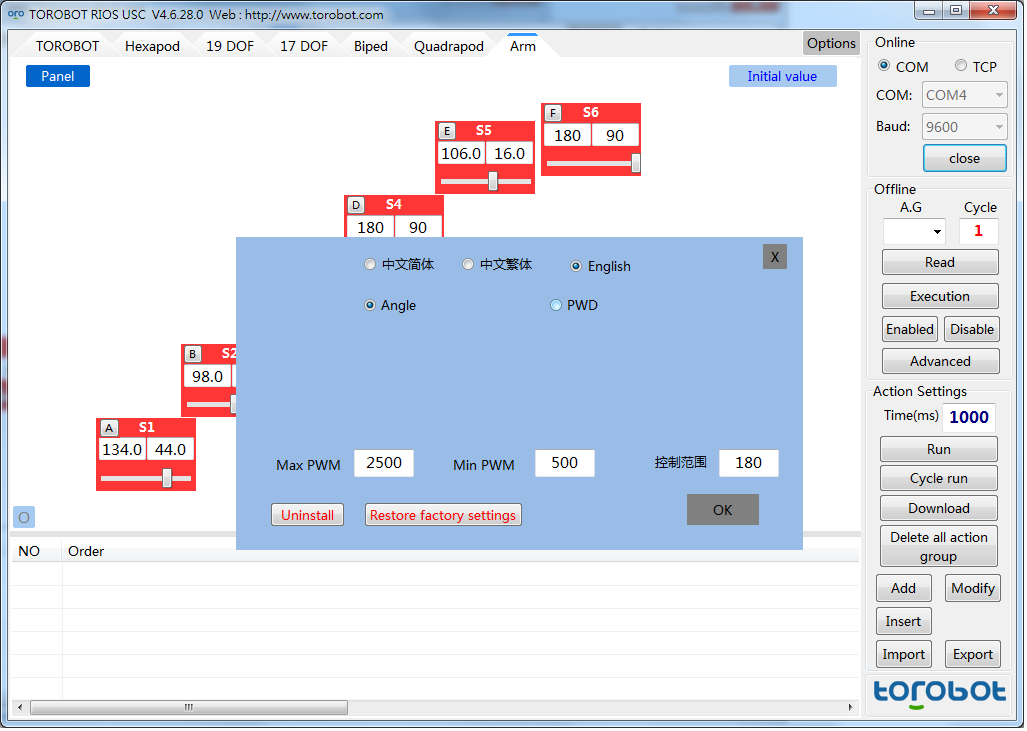Switch to the Hexapod tab

coord(152,47)
